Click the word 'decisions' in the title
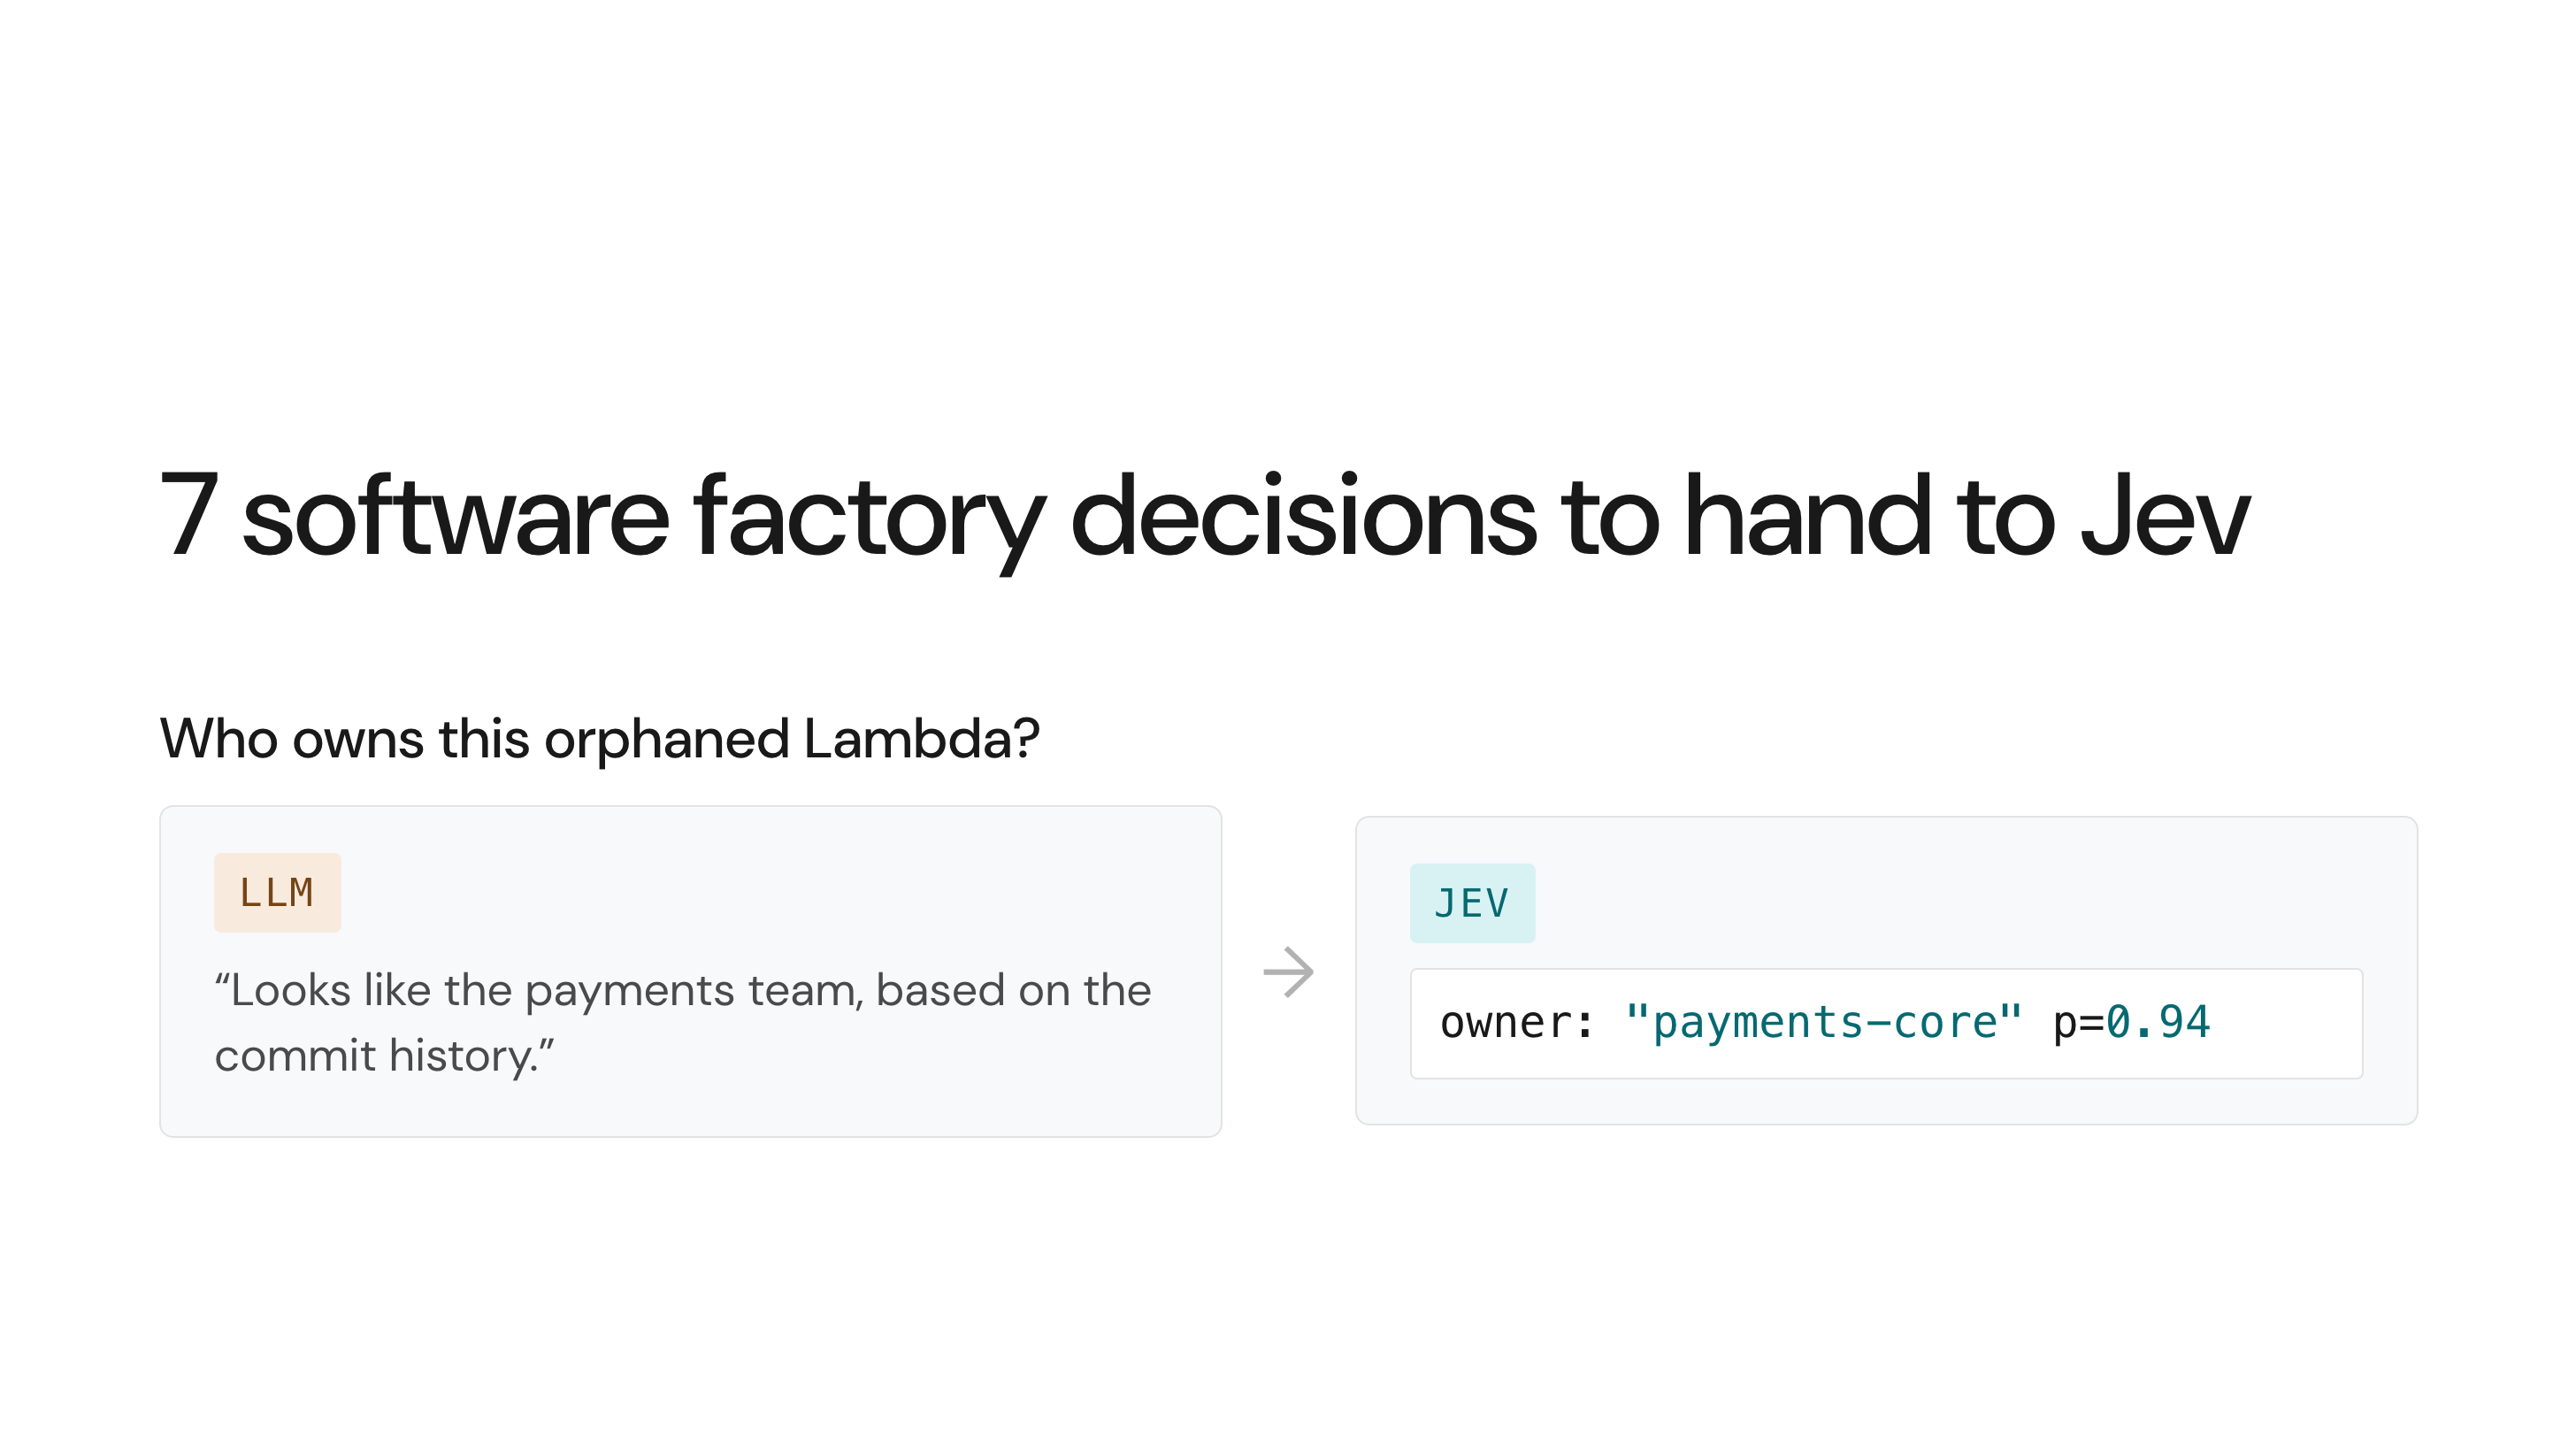Image resolution: width=2576 pixels, height=1444 pixels. tap(1303, 515)
